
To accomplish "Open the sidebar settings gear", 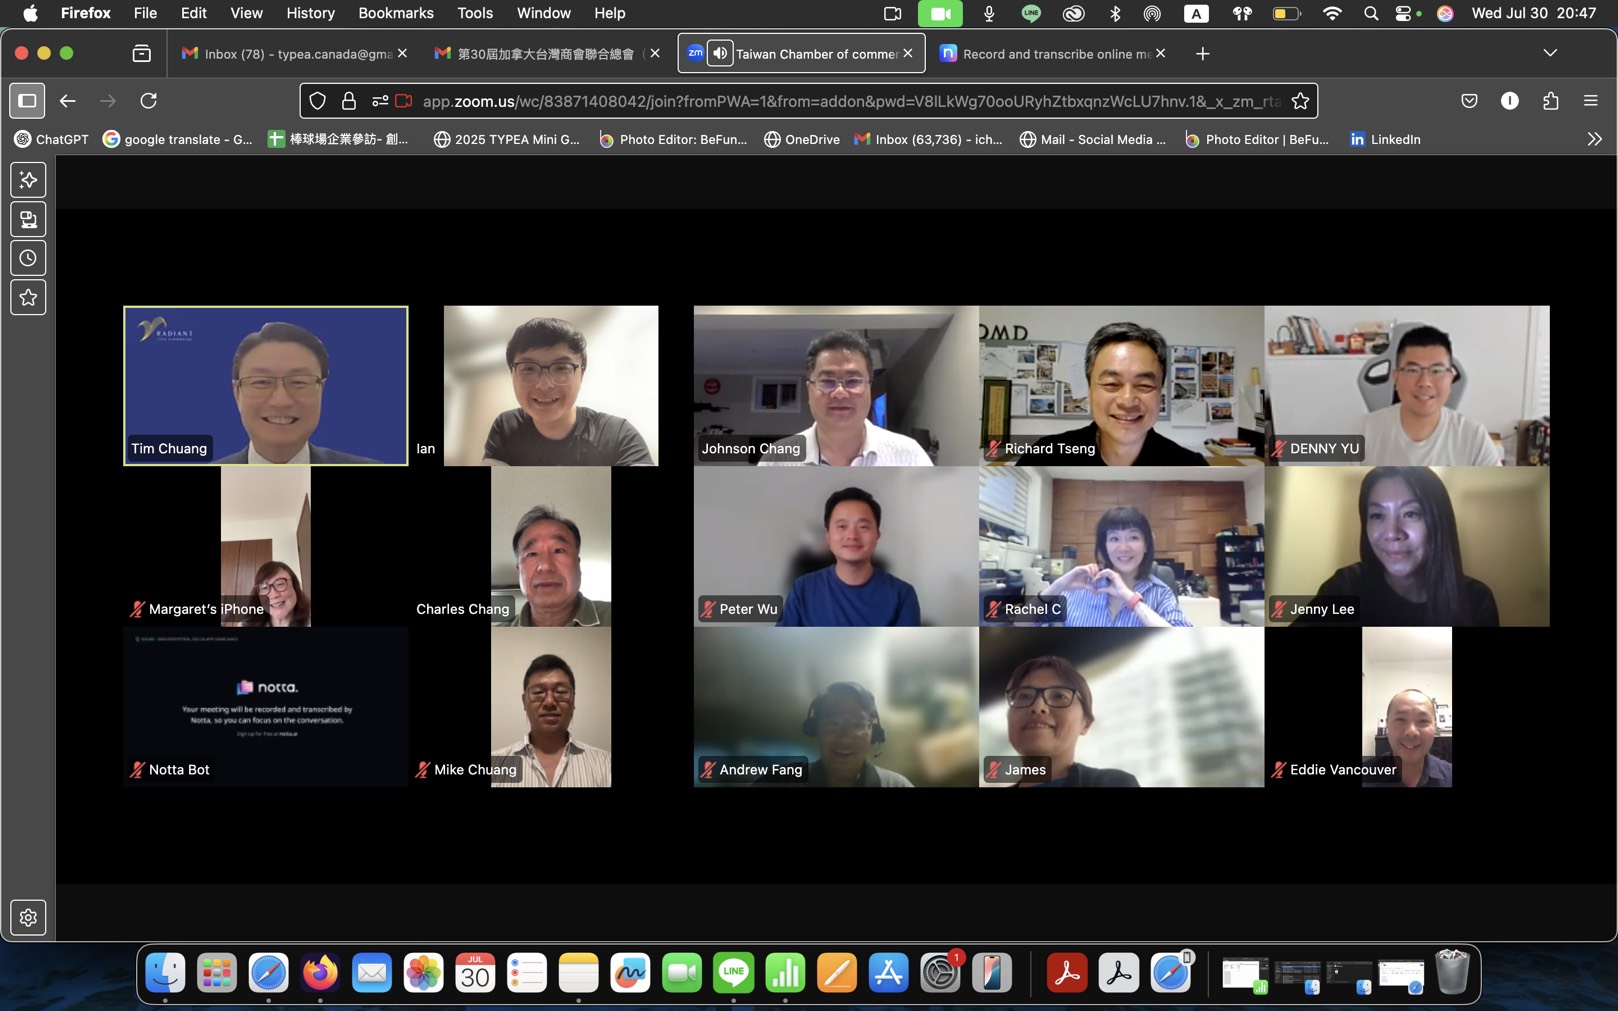I will 28,917.
